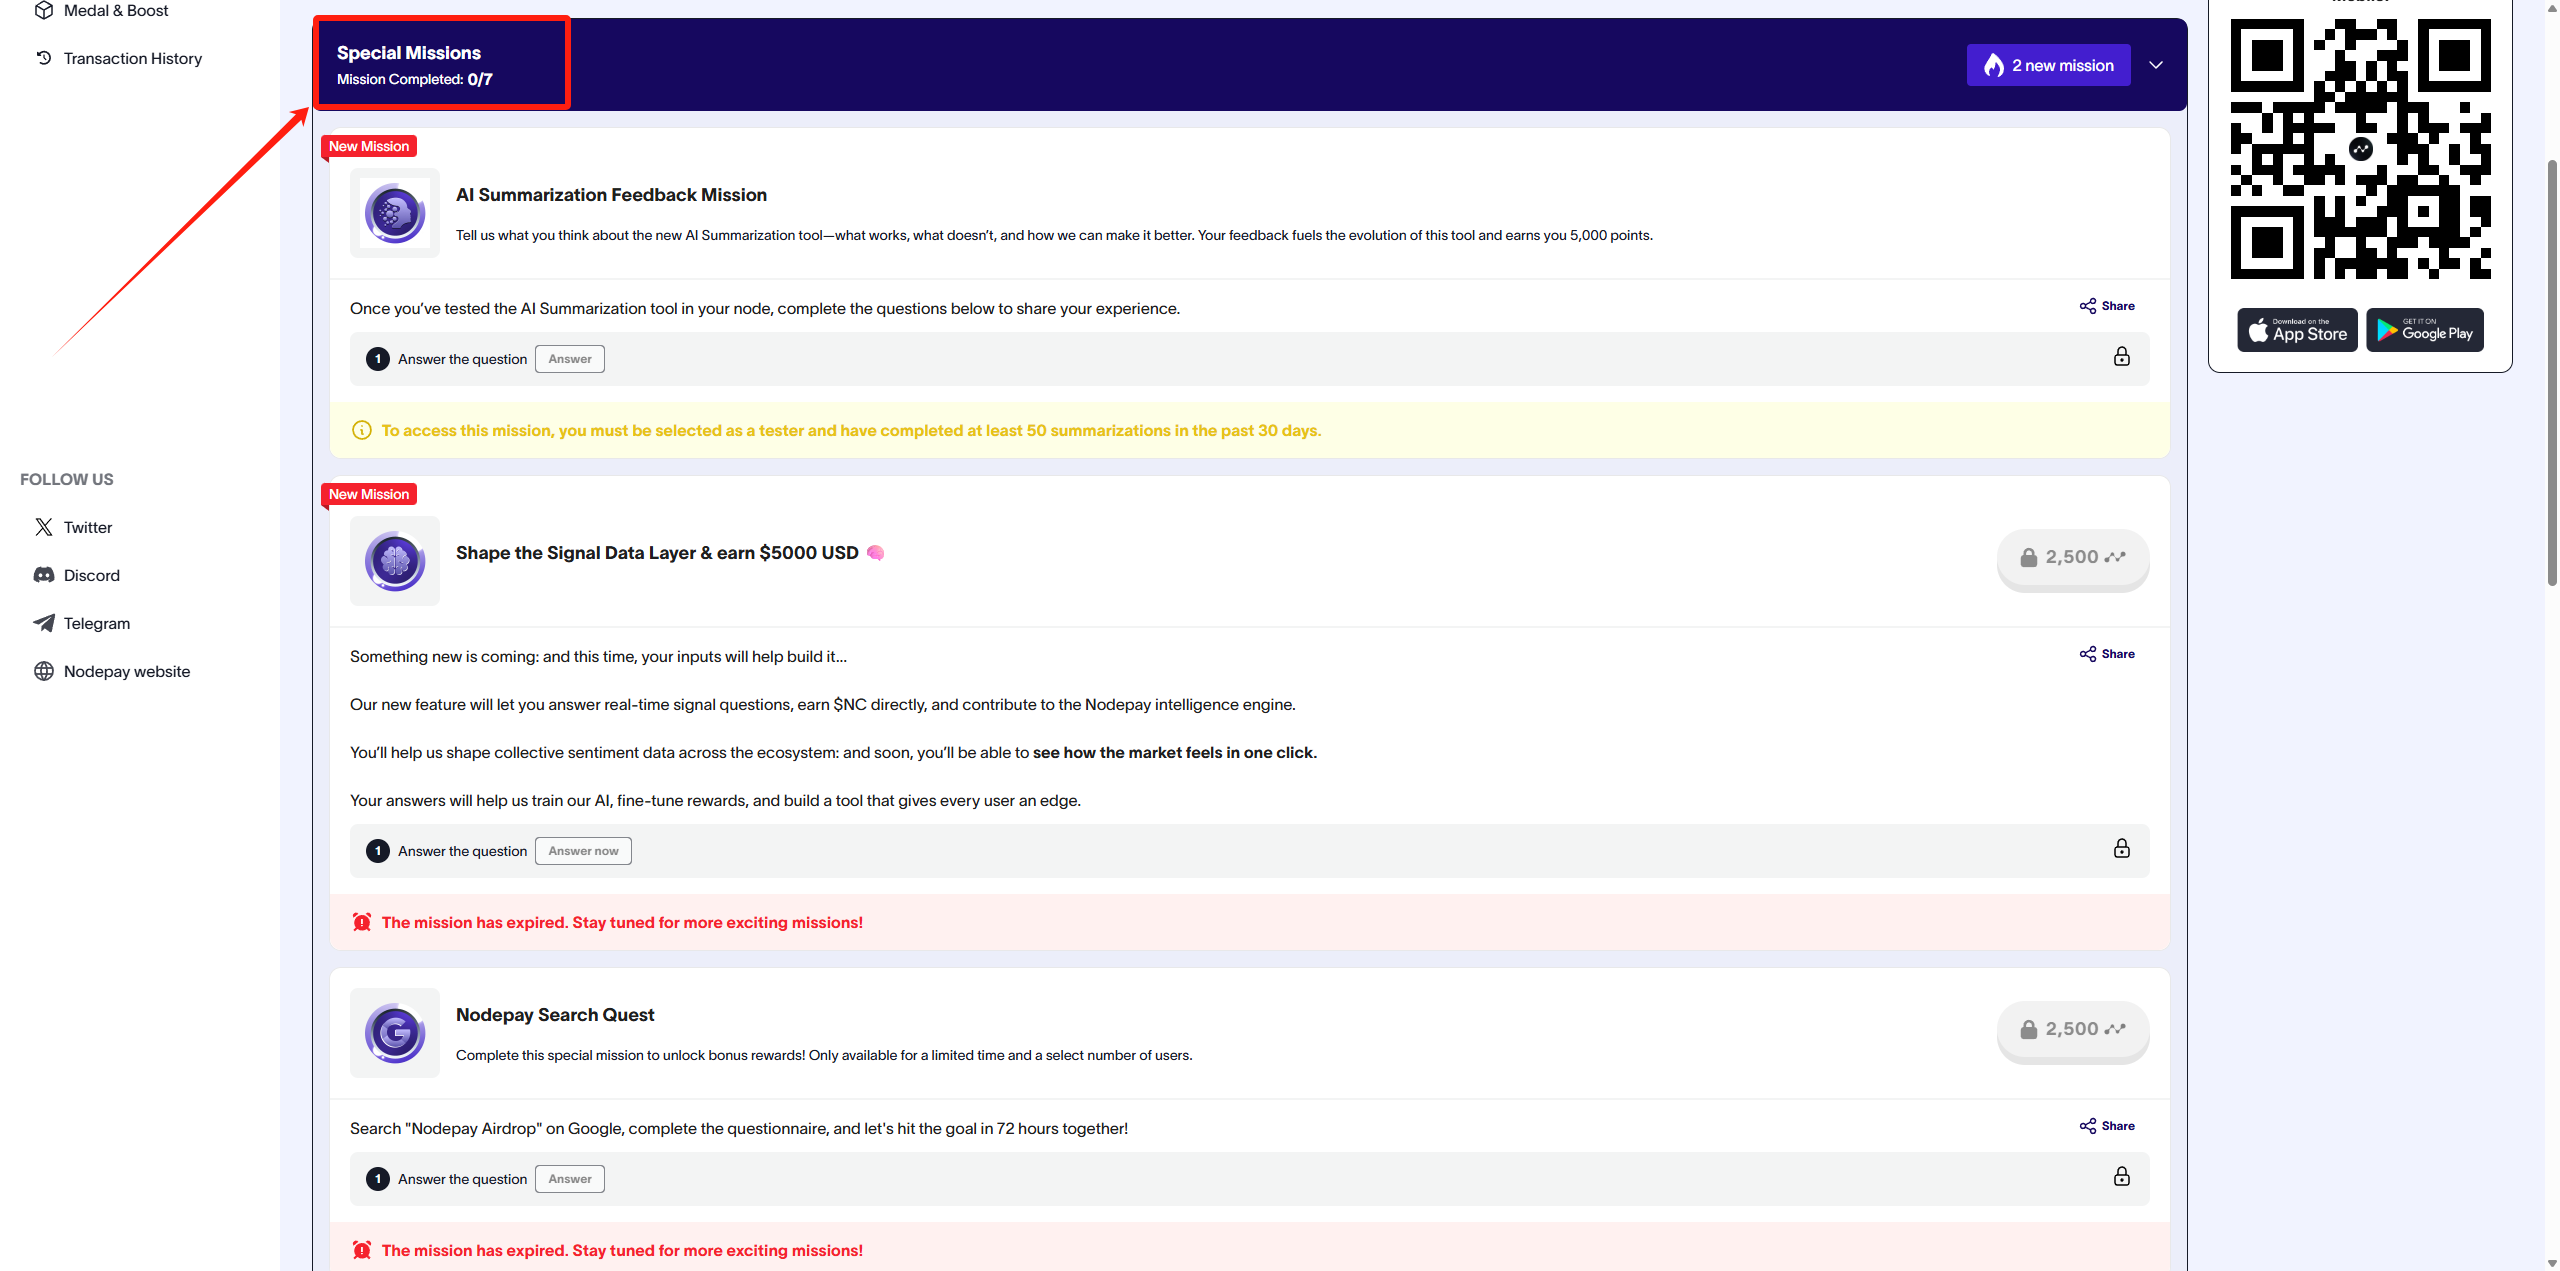The image size is (2560, 1271).
Task: Click 'see how the market feels in one click' text
Action: tap(1174, 753)
